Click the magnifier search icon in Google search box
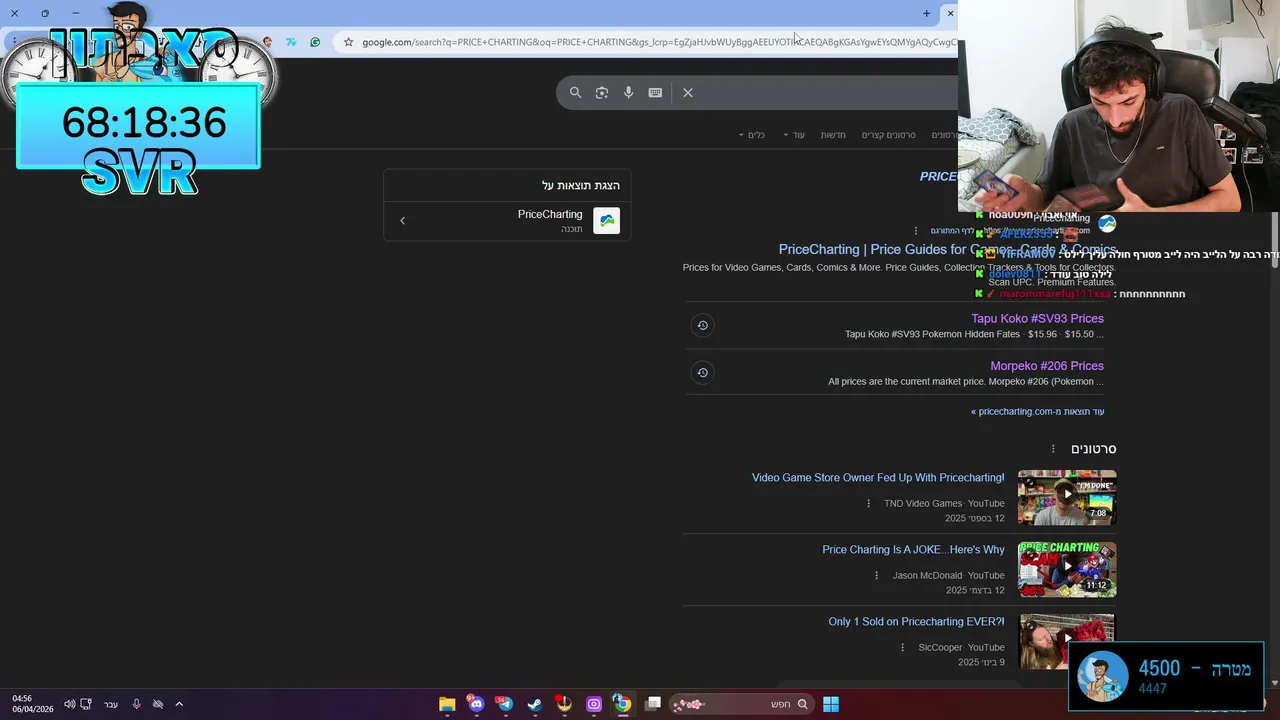Screen dimensions: 1280x720 click(575, 92)
